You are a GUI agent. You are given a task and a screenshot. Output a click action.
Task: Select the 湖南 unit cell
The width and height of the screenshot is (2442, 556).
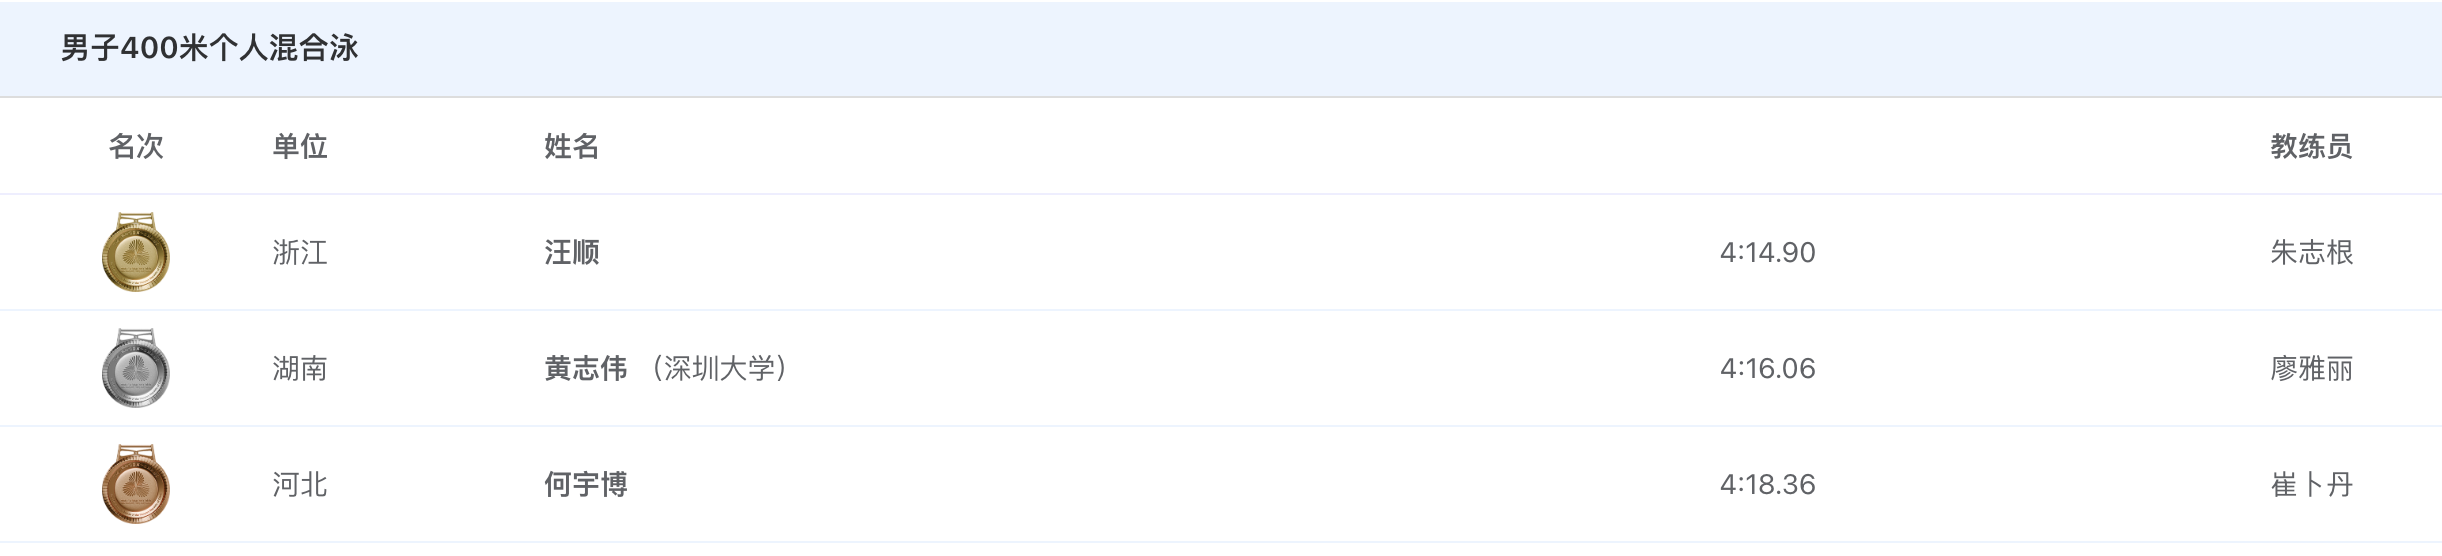(300, 369)
